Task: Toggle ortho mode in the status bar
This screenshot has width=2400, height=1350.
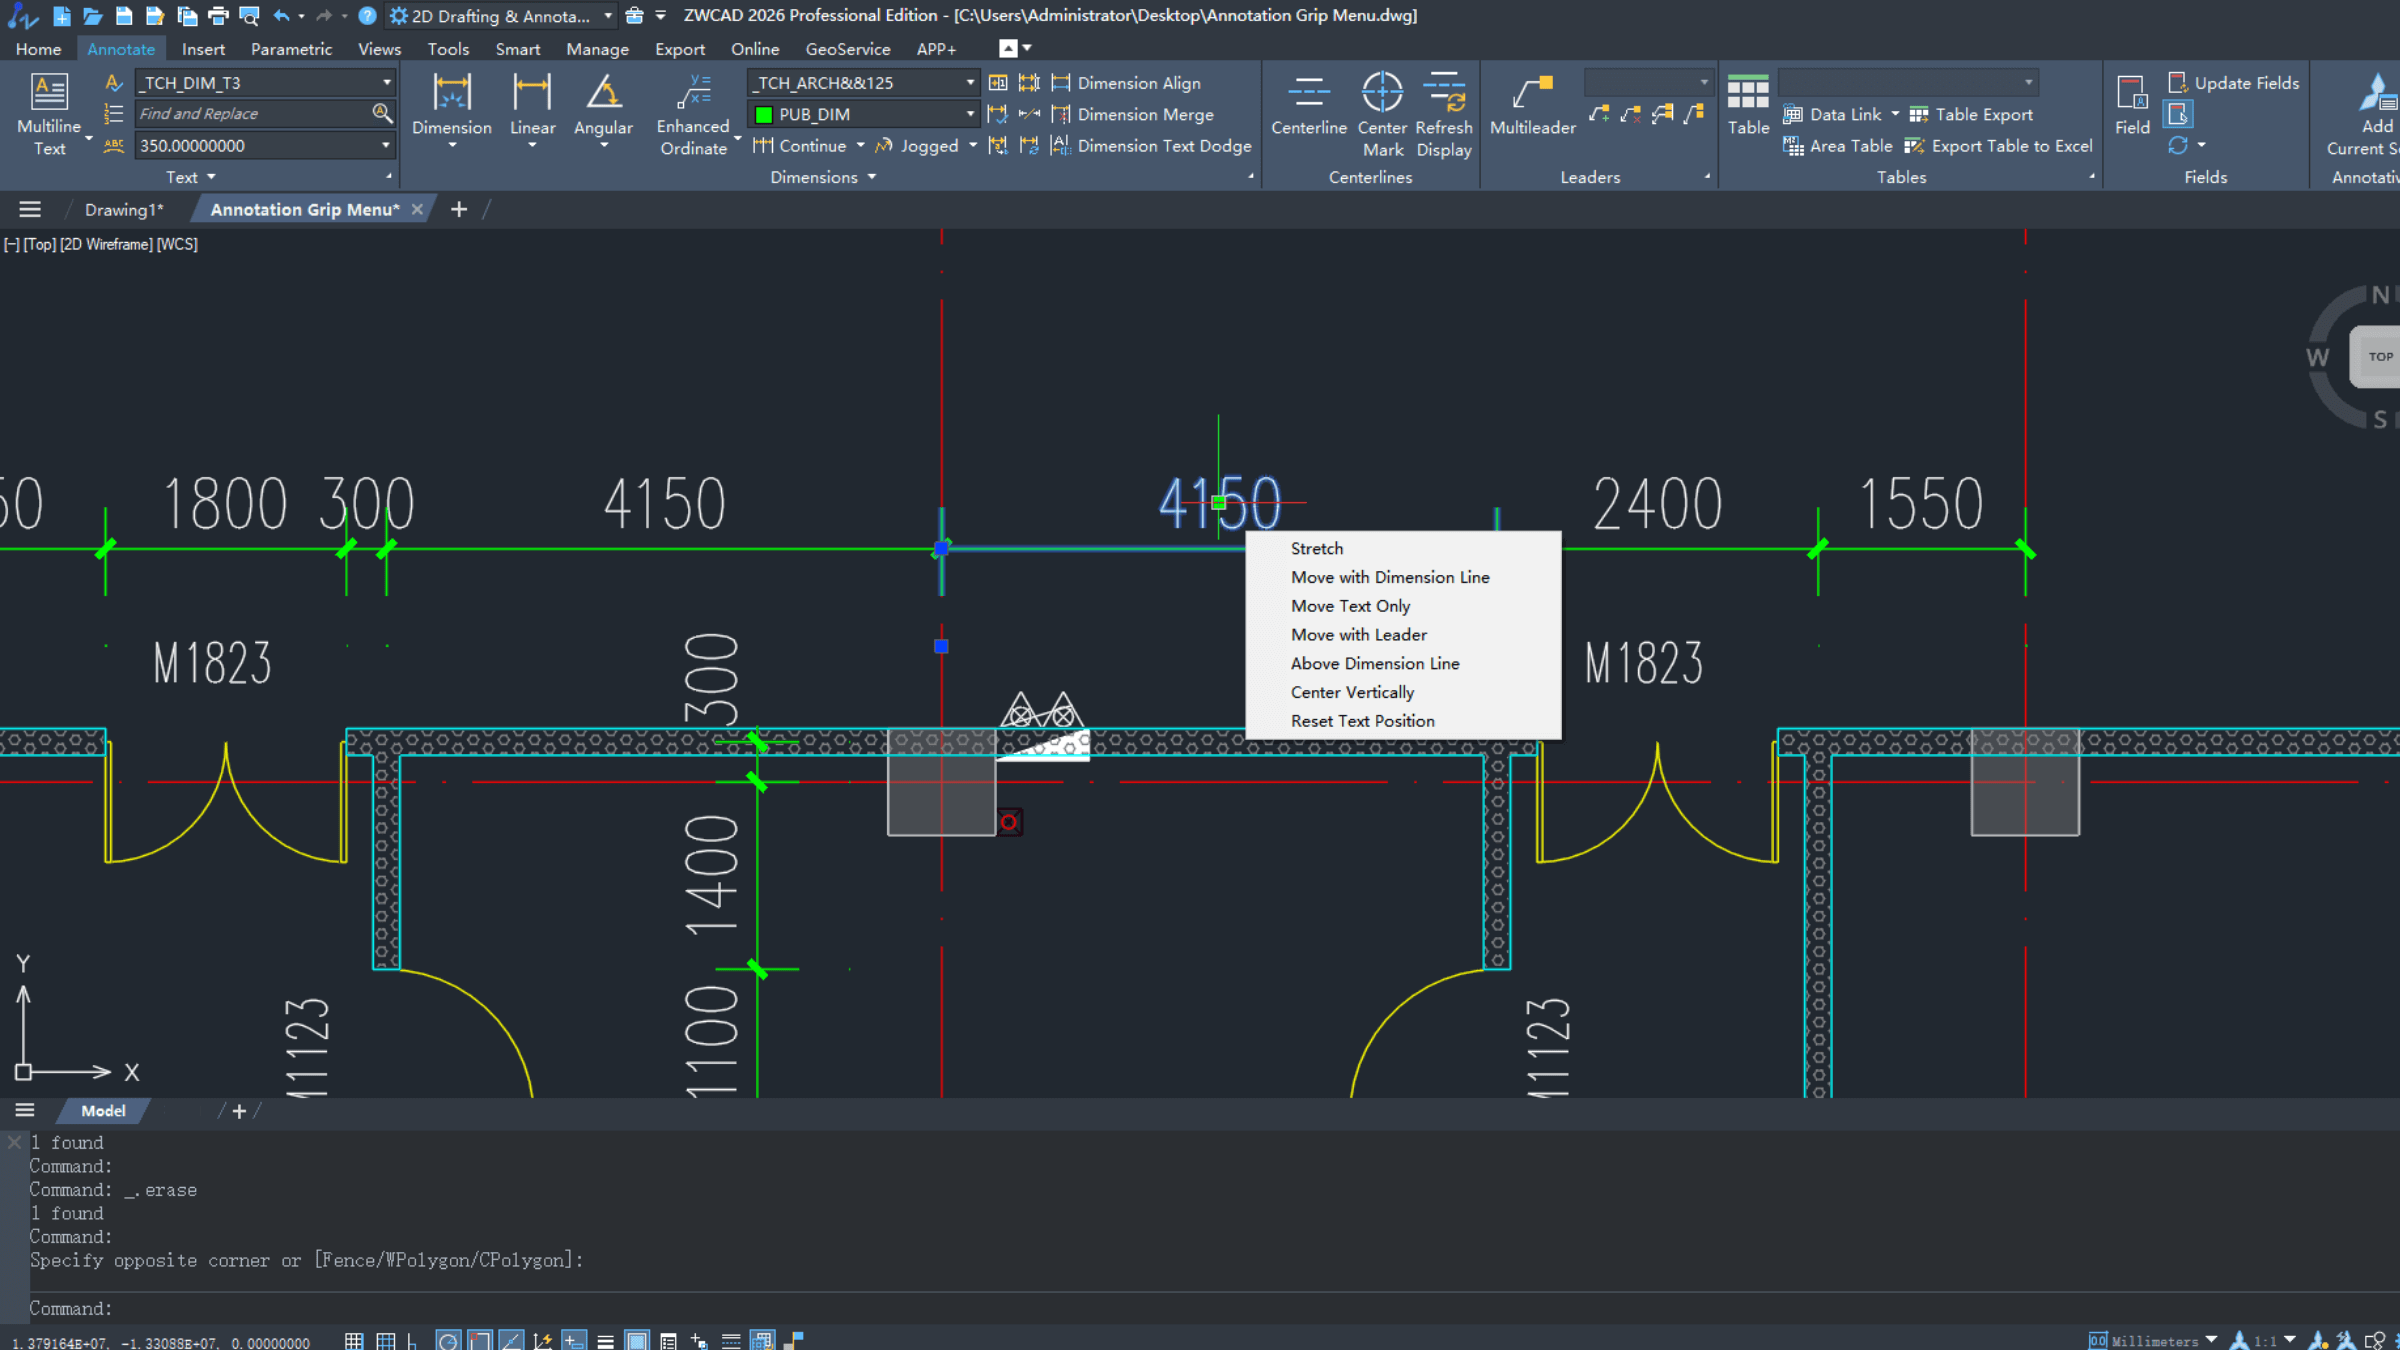Action: pos(413,1340)
